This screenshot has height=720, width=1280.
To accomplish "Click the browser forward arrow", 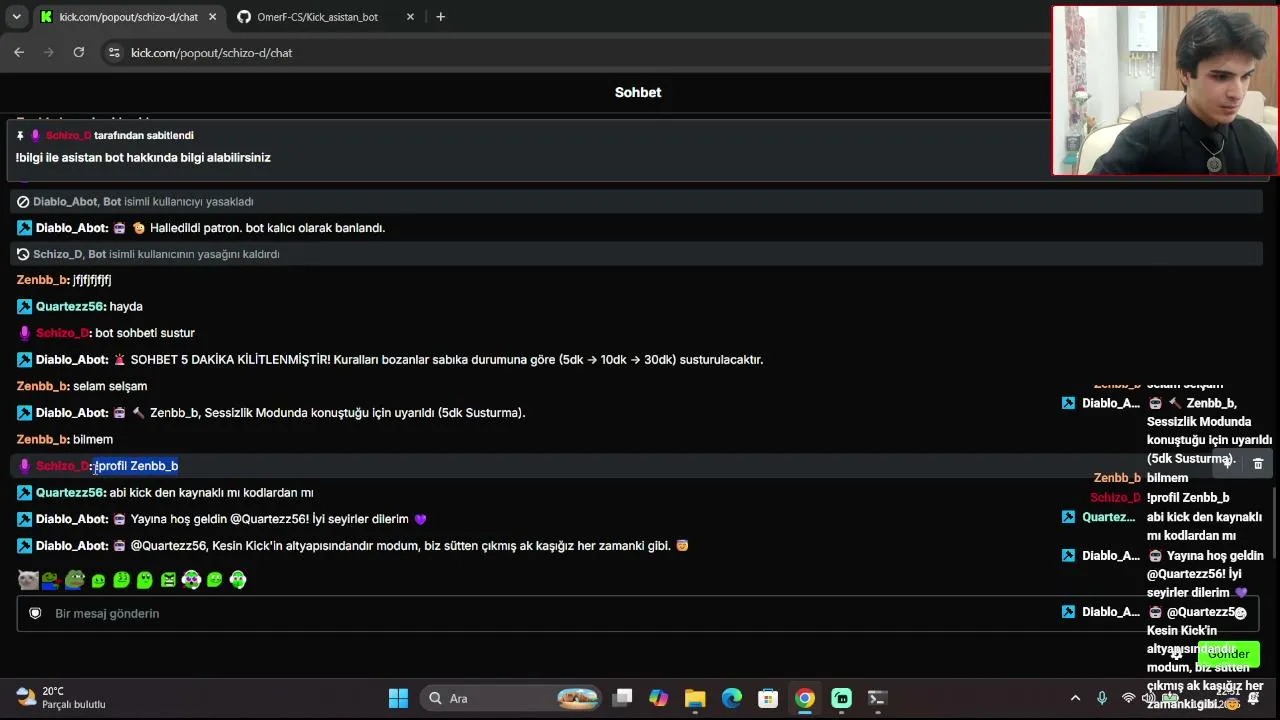I will [49, 52].
